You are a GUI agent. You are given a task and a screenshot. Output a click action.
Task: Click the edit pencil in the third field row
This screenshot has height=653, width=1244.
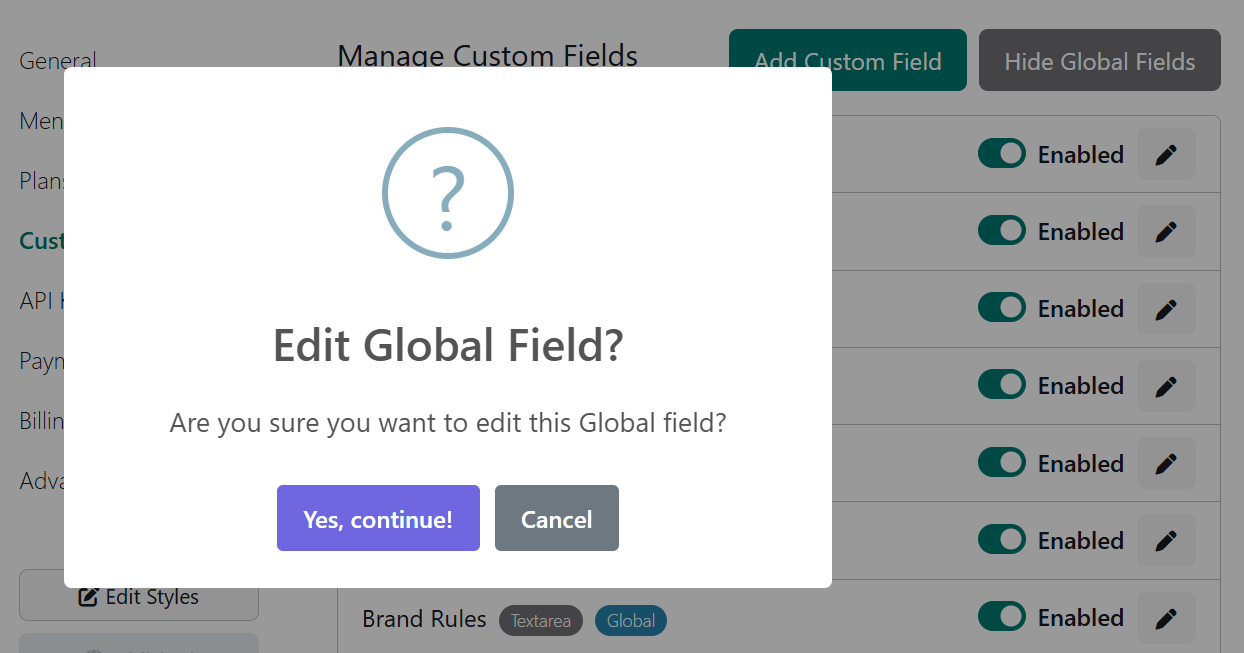pyautogui.click(x=1166, y=309)
